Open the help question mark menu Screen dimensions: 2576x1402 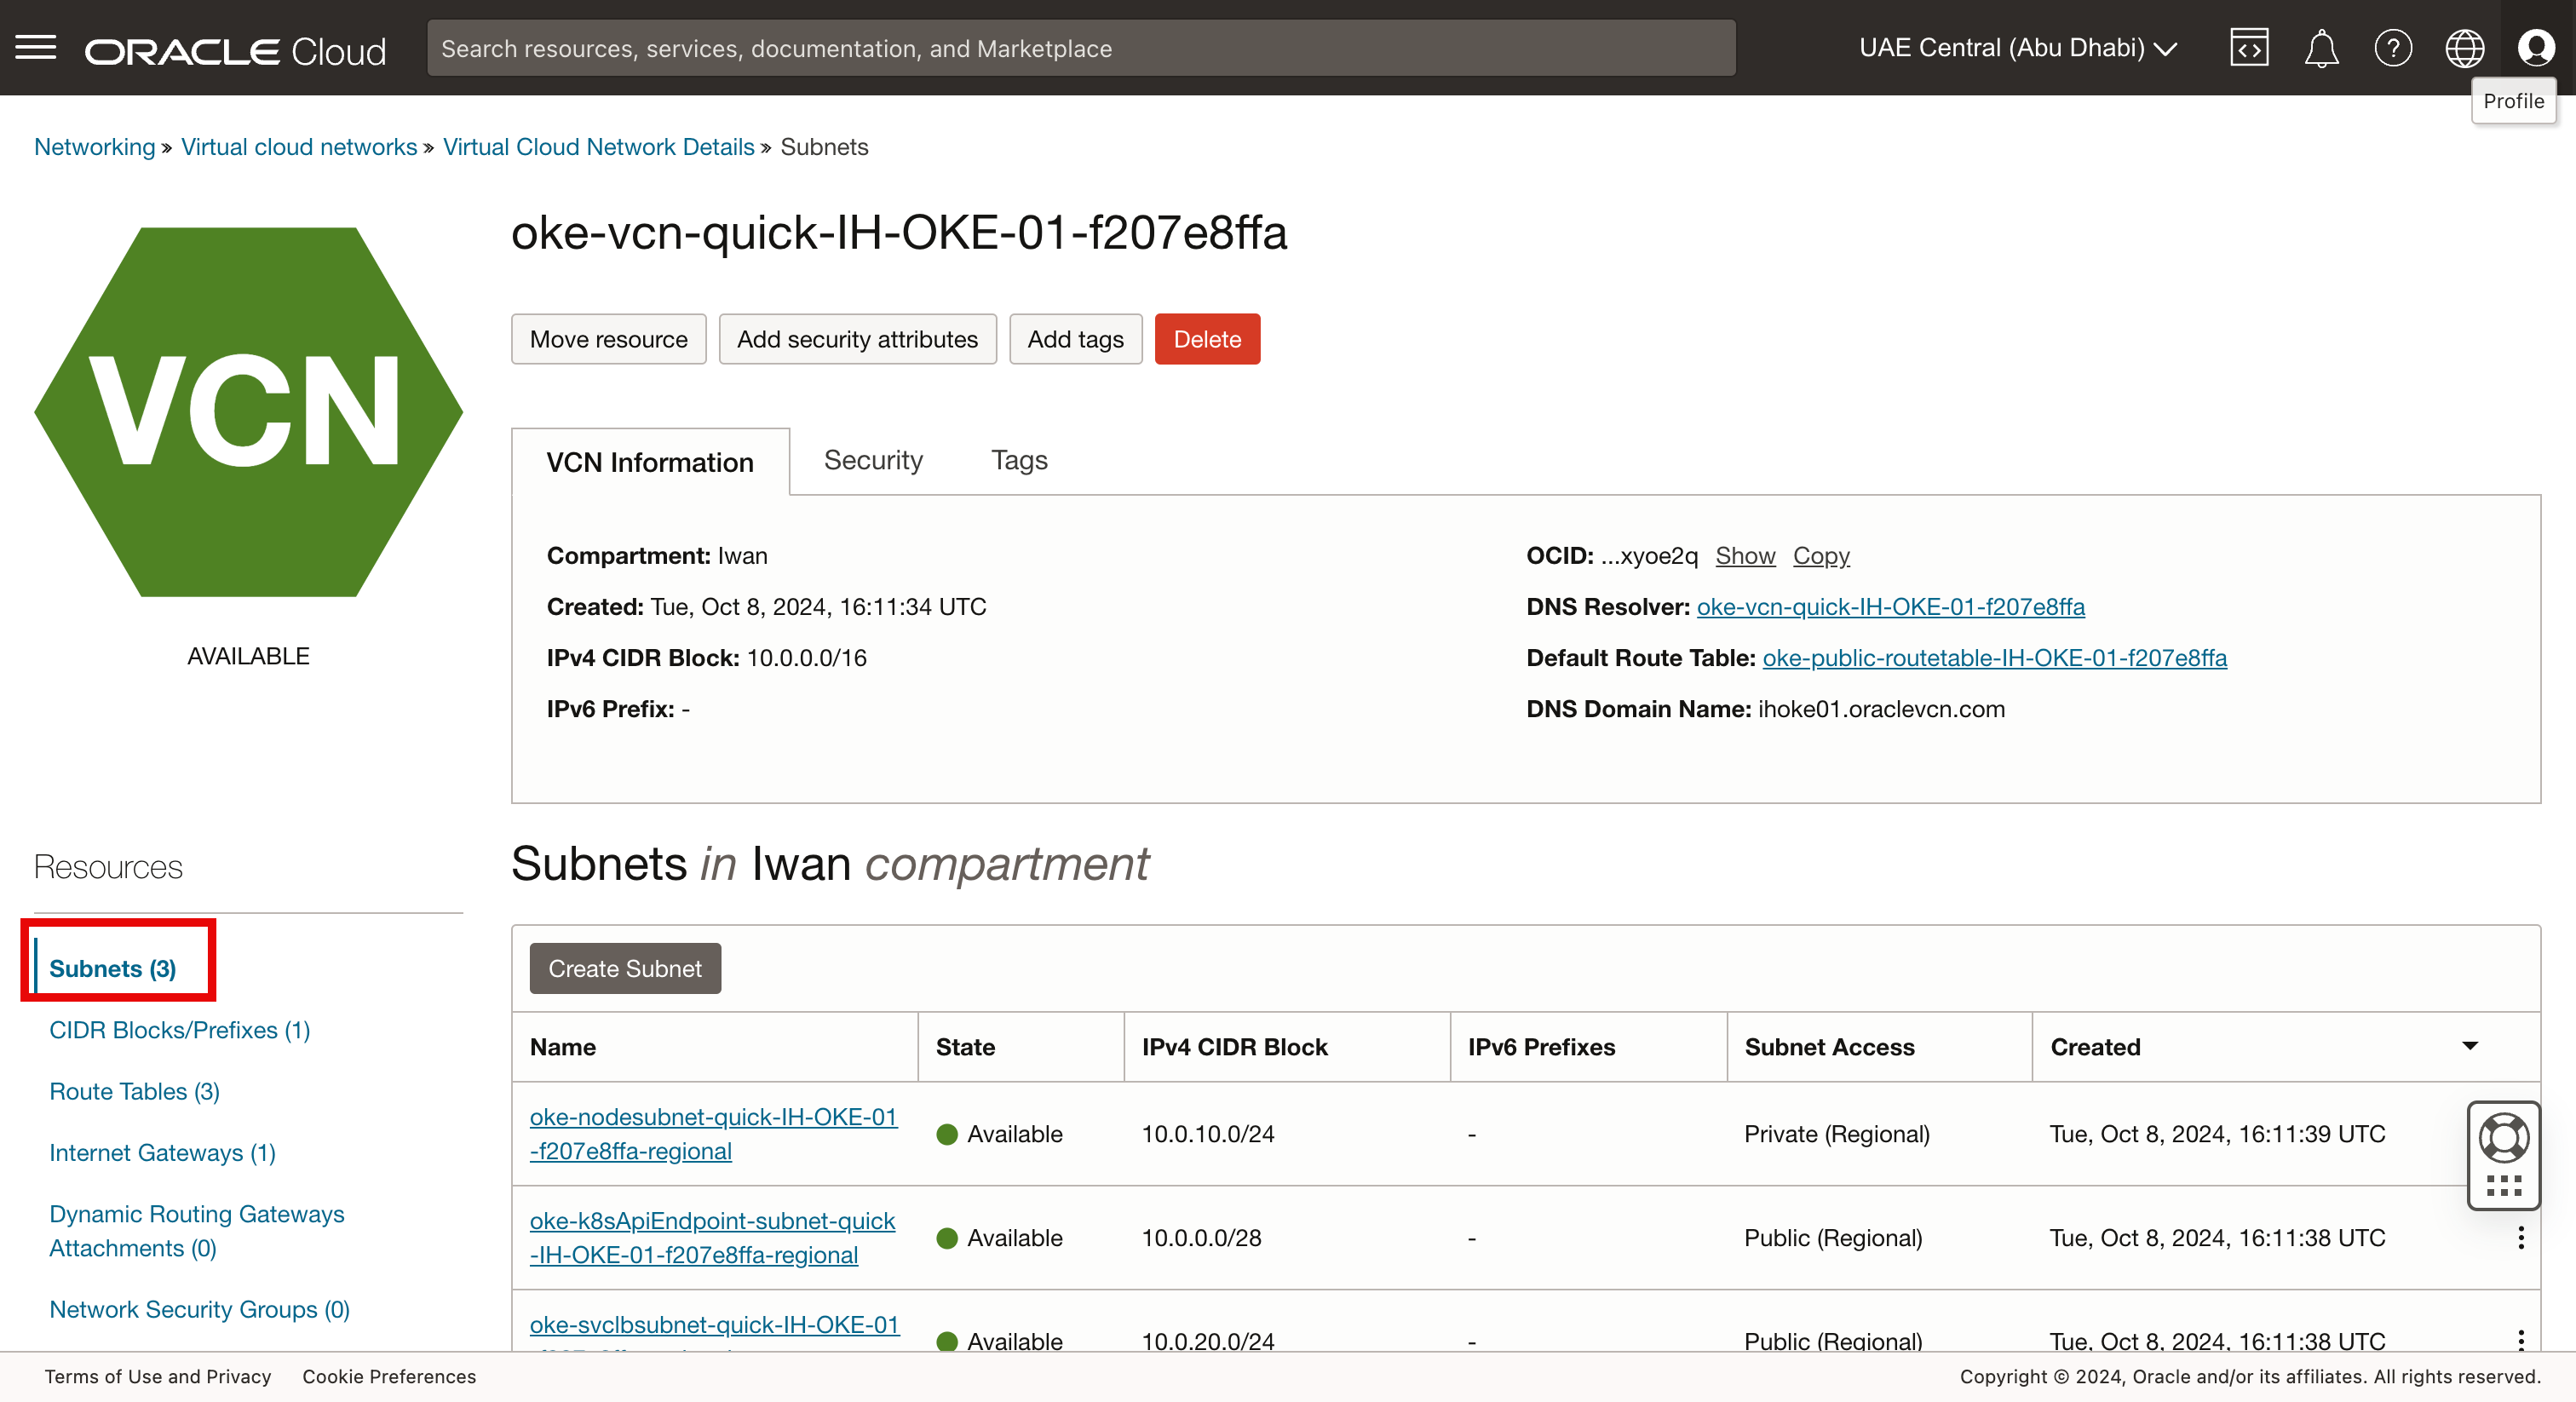coord(2392,48)
